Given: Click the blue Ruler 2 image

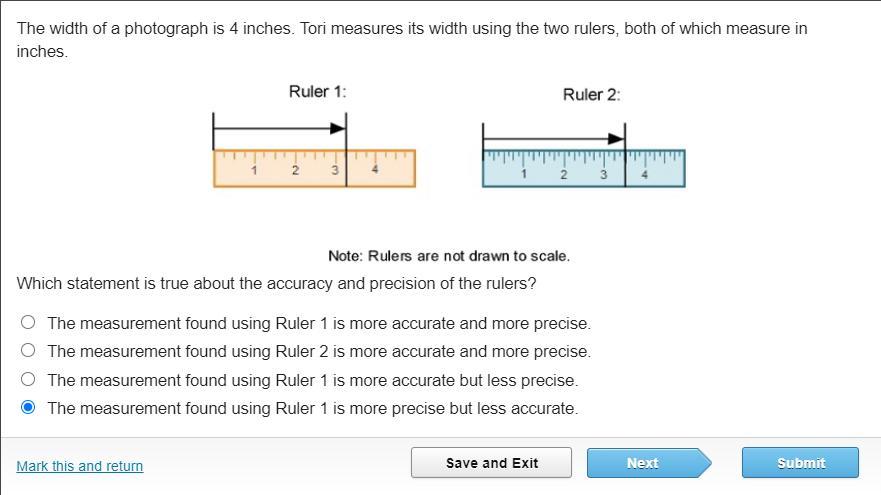Looking at the screenshot, I should 584,168.
